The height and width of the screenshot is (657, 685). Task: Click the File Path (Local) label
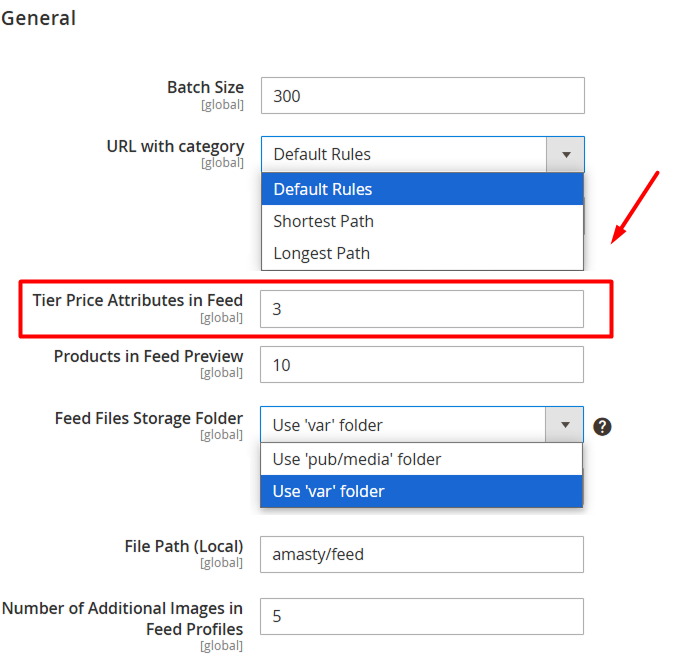coord(183,546)
